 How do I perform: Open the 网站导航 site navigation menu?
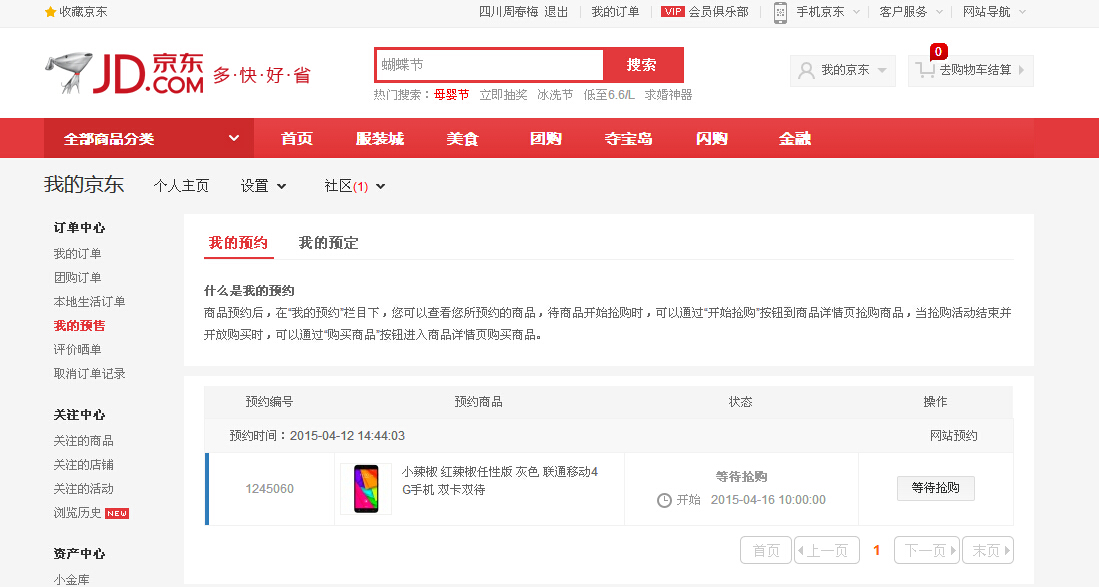993,12
